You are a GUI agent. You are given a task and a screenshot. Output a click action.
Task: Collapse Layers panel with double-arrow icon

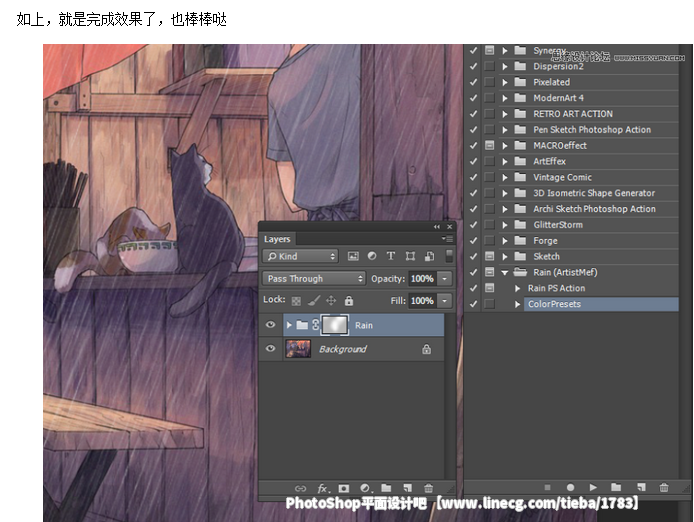click(x=437, y=227)
